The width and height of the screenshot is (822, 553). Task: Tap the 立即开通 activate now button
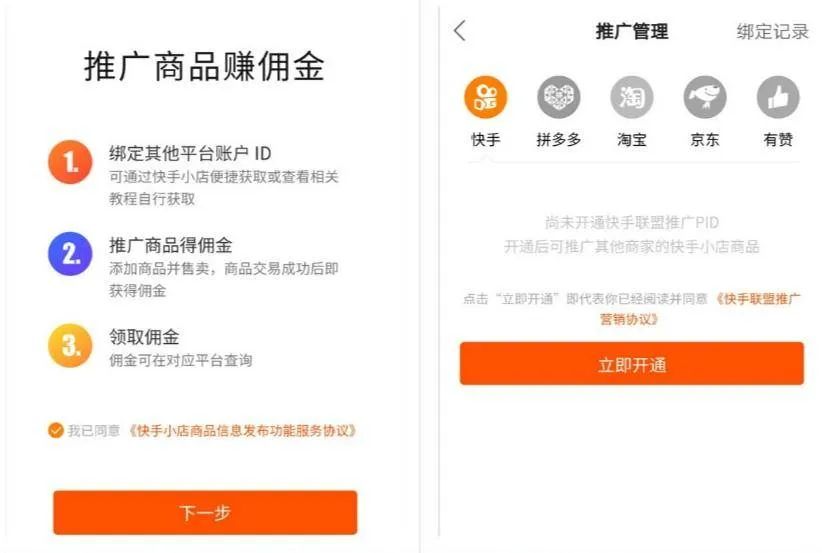pos(632,364)
